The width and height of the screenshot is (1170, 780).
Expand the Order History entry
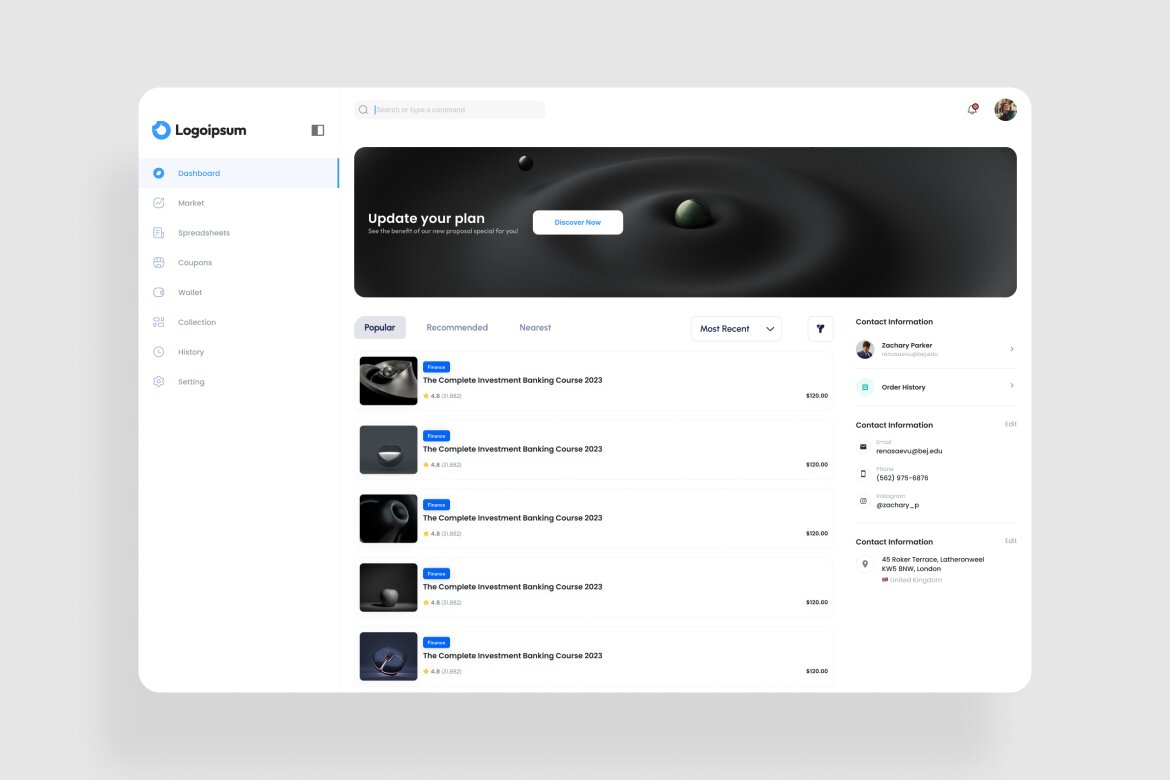[1010, 386]
